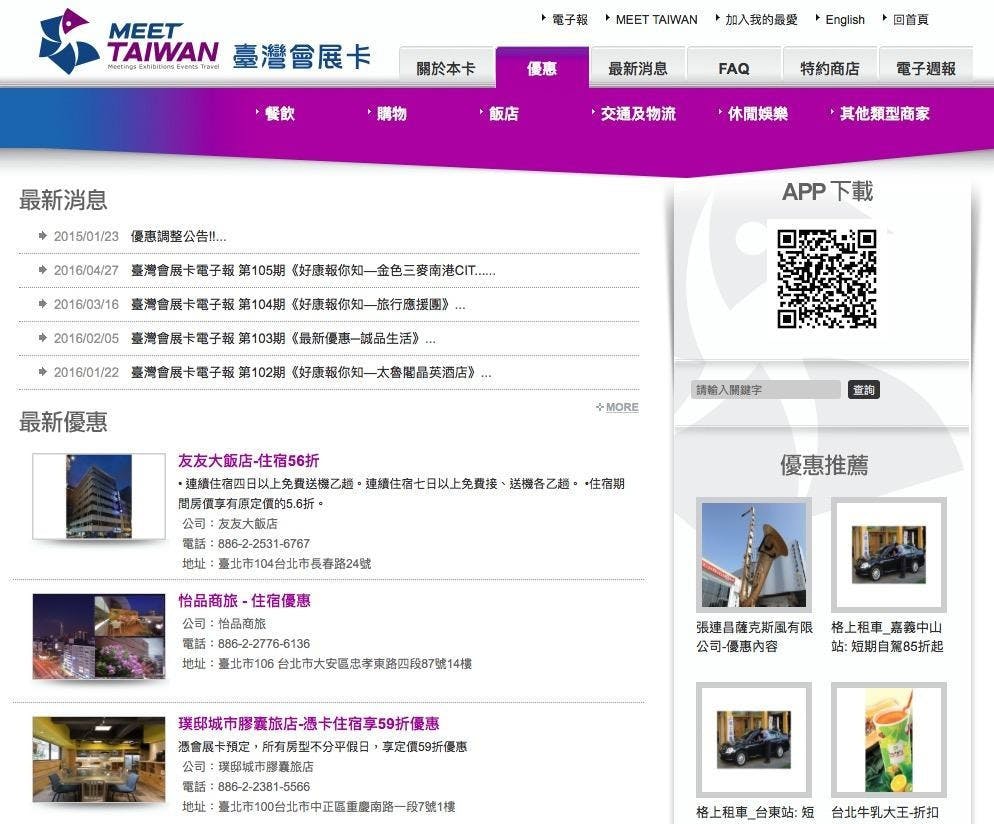
Task: Choose the 餐飲 category
Action: point(280,113)
